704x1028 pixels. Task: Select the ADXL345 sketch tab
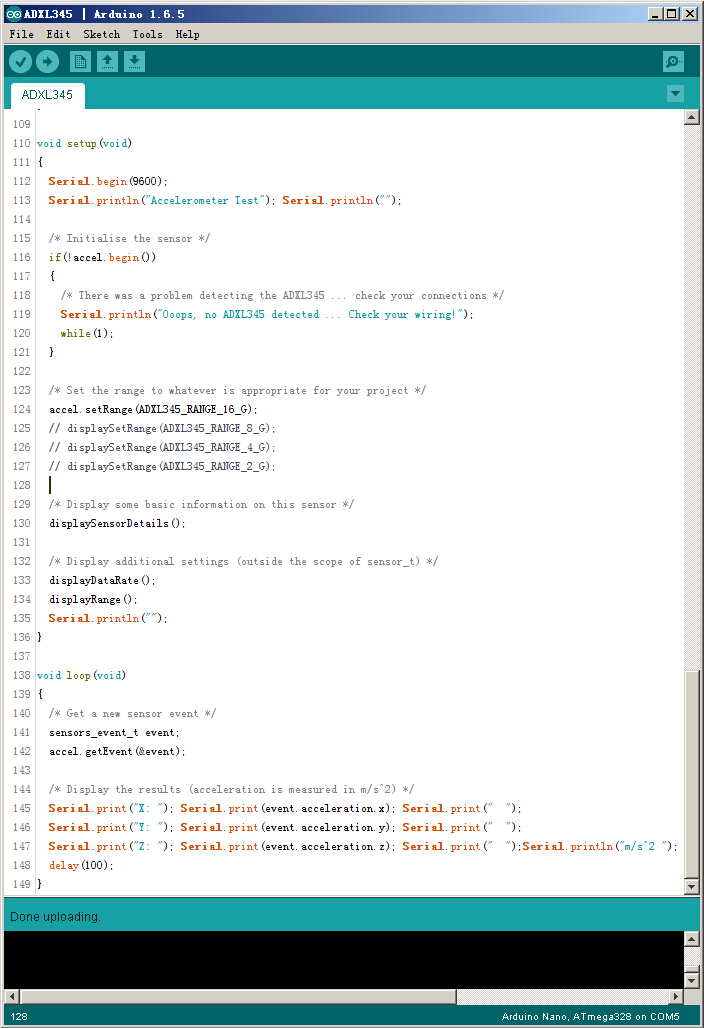click(x=47, y=95)
